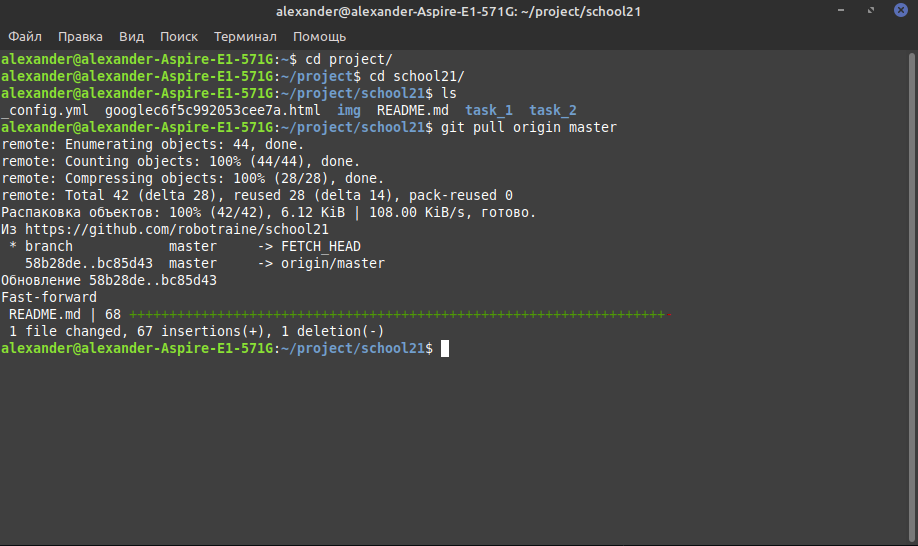The width and height of the screenshot is (918, 546).
Task: Click the googlec6f5c992053cee7a.html filename
Action: [x=213, y=111]
